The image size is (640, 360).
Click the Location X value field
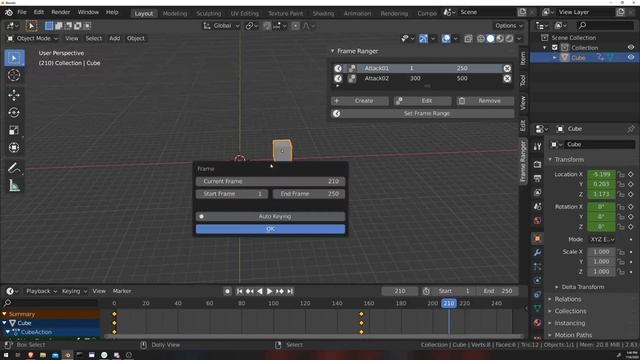(601, 174)
